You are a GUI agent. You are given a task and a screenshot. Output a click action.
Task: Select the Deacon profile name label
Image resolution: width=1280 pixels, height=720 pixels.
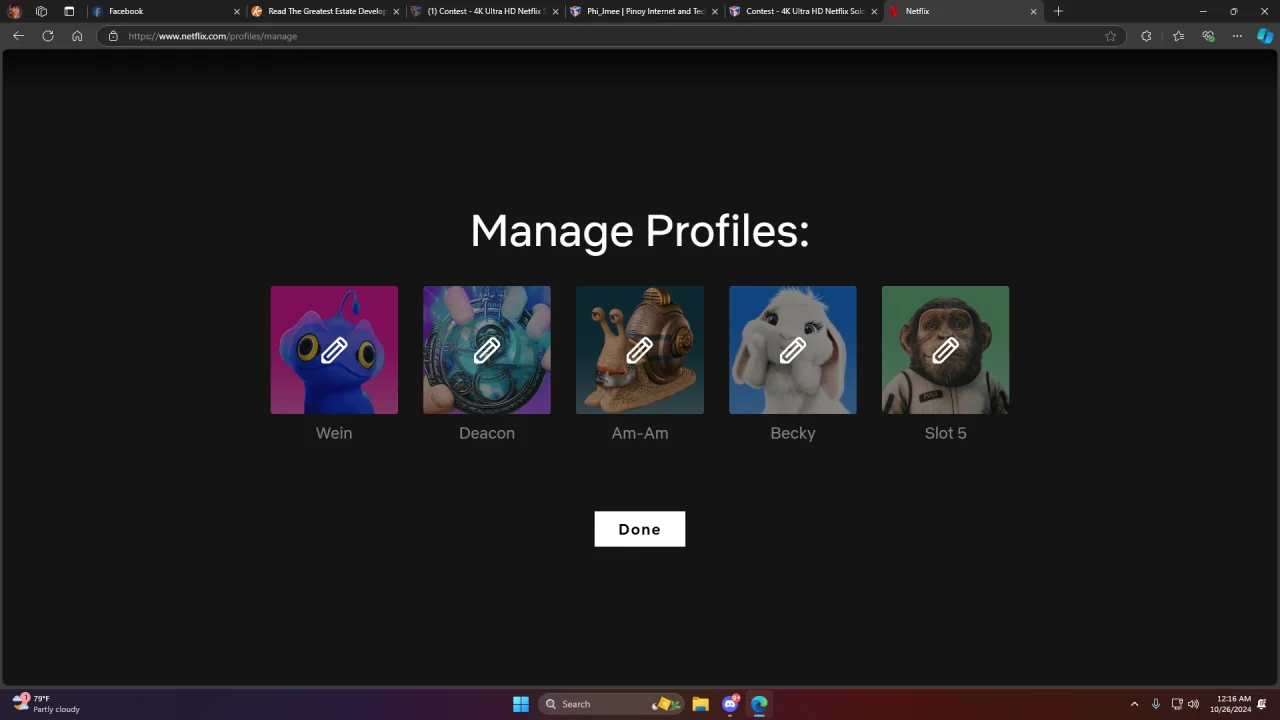[487, 433]
